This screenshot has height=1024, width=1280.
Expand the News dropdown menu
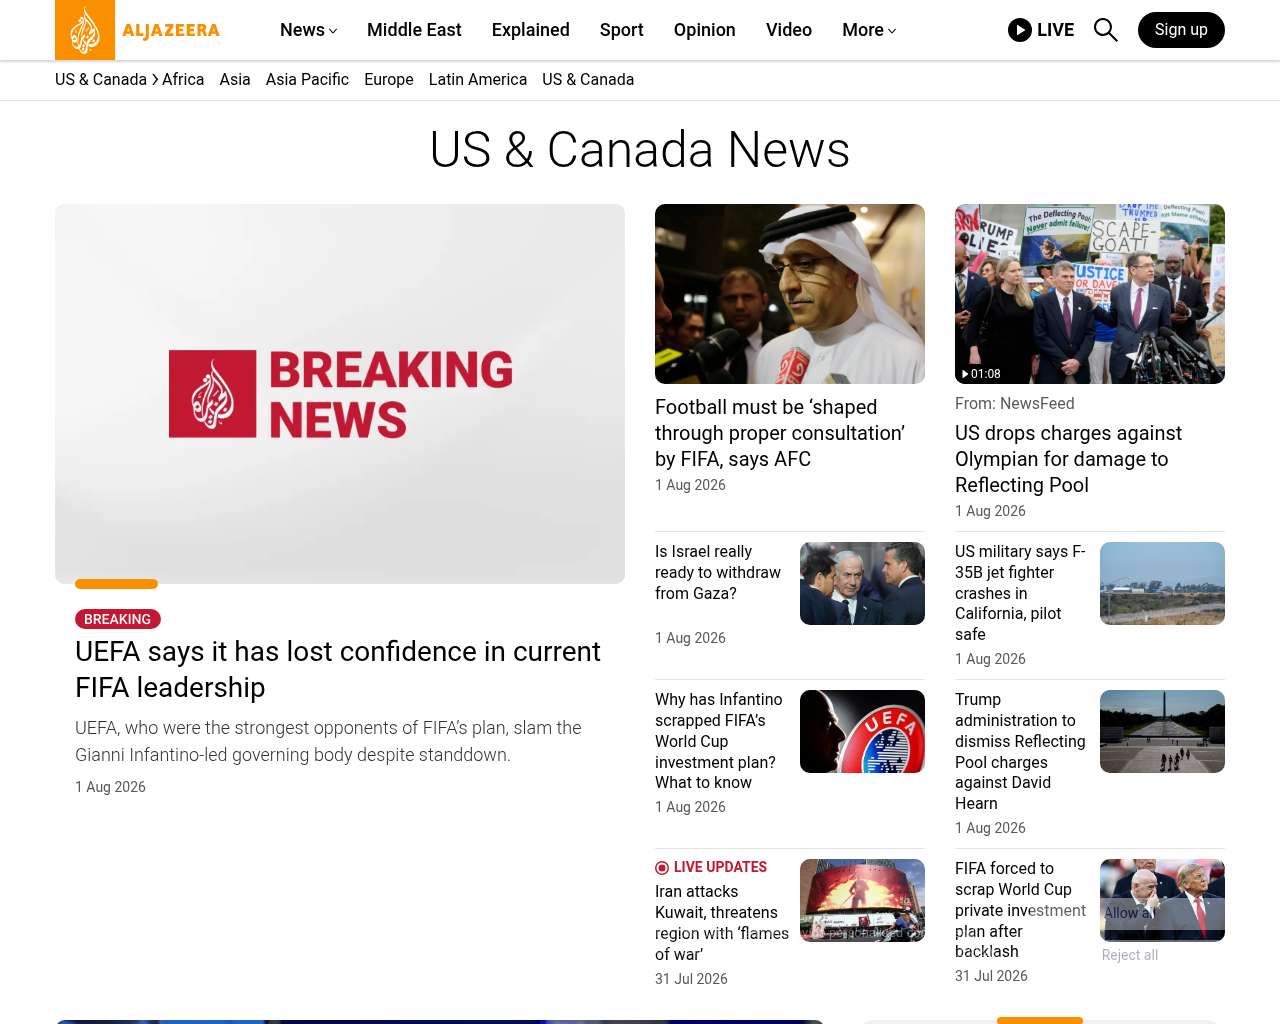click(308, 30)
